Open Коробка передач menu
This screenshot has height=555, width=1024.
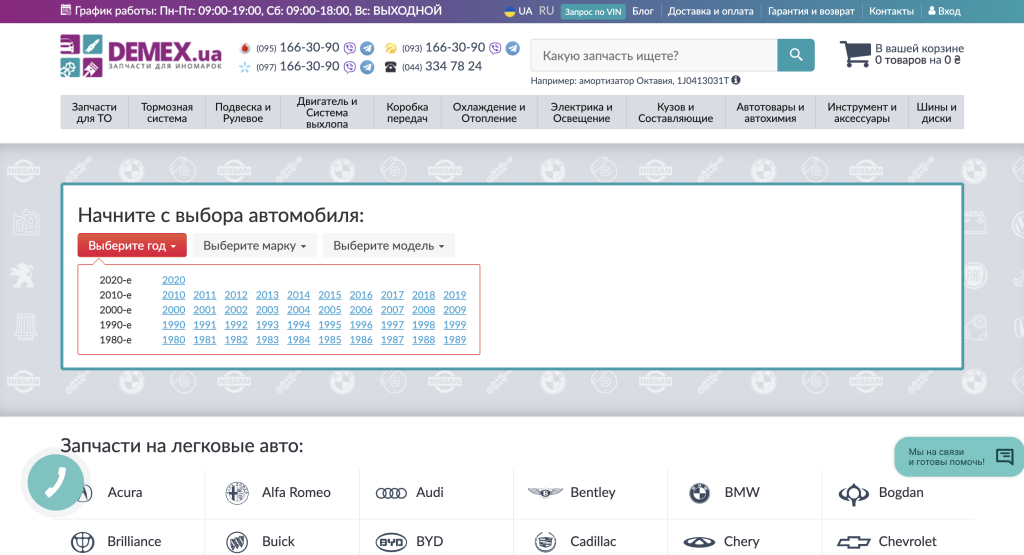[408, 112]
